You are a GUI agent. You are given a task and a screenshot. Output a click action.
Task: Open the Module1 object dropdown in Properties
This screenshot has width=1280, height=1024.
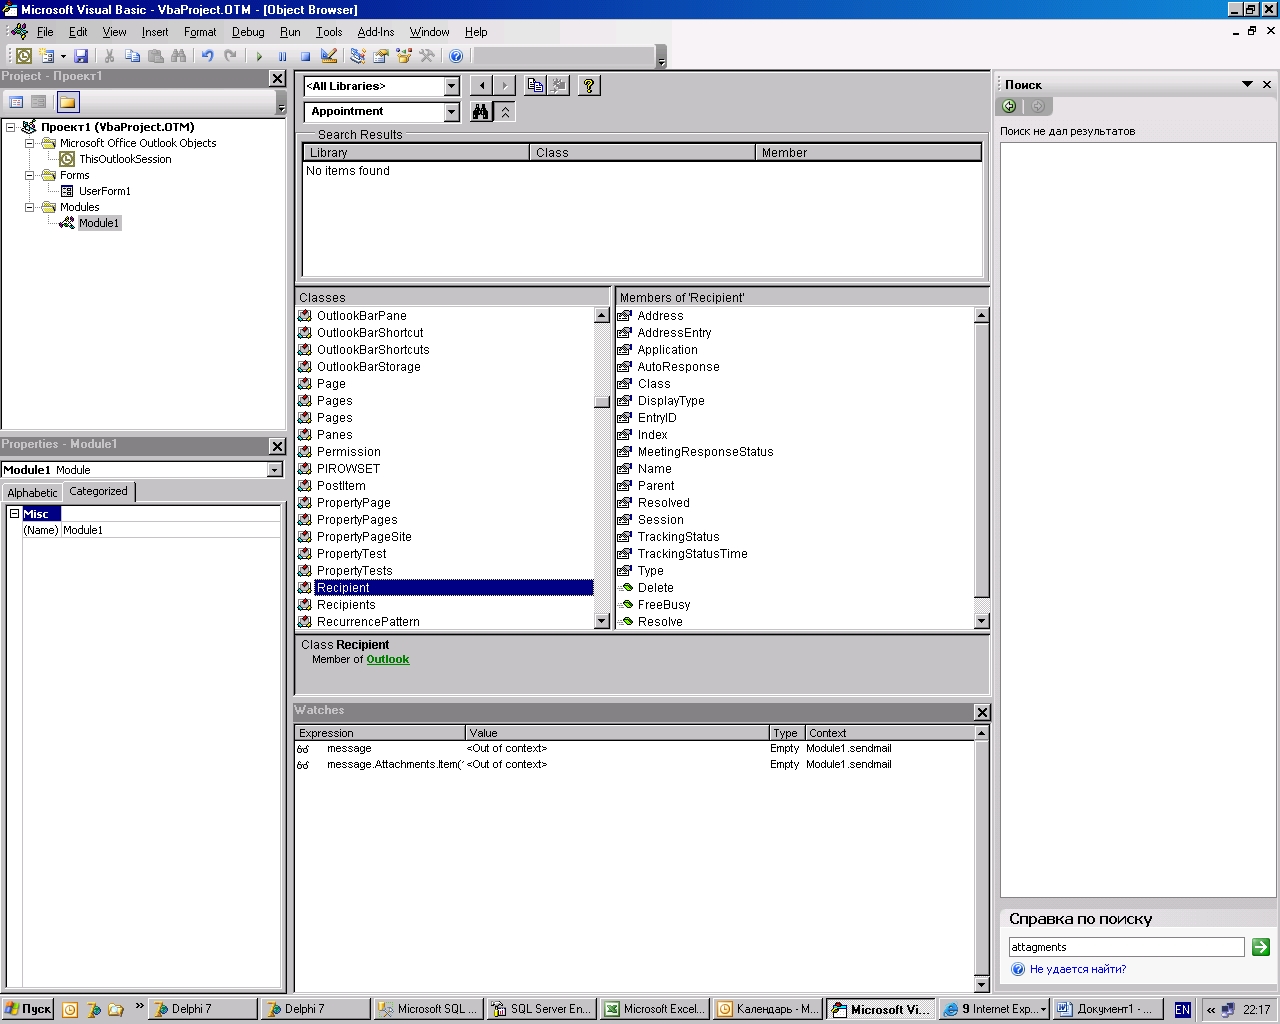pos(275,470)
